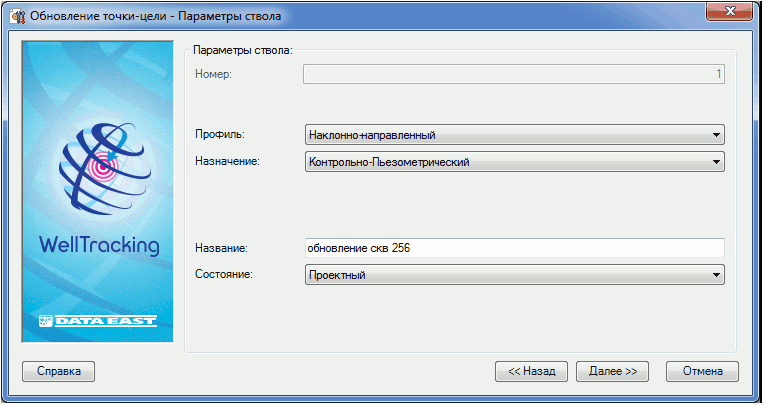This screenshot has height=405, width=765.
Task: Click the Параметры ствола: group heading
Action: 241,49
